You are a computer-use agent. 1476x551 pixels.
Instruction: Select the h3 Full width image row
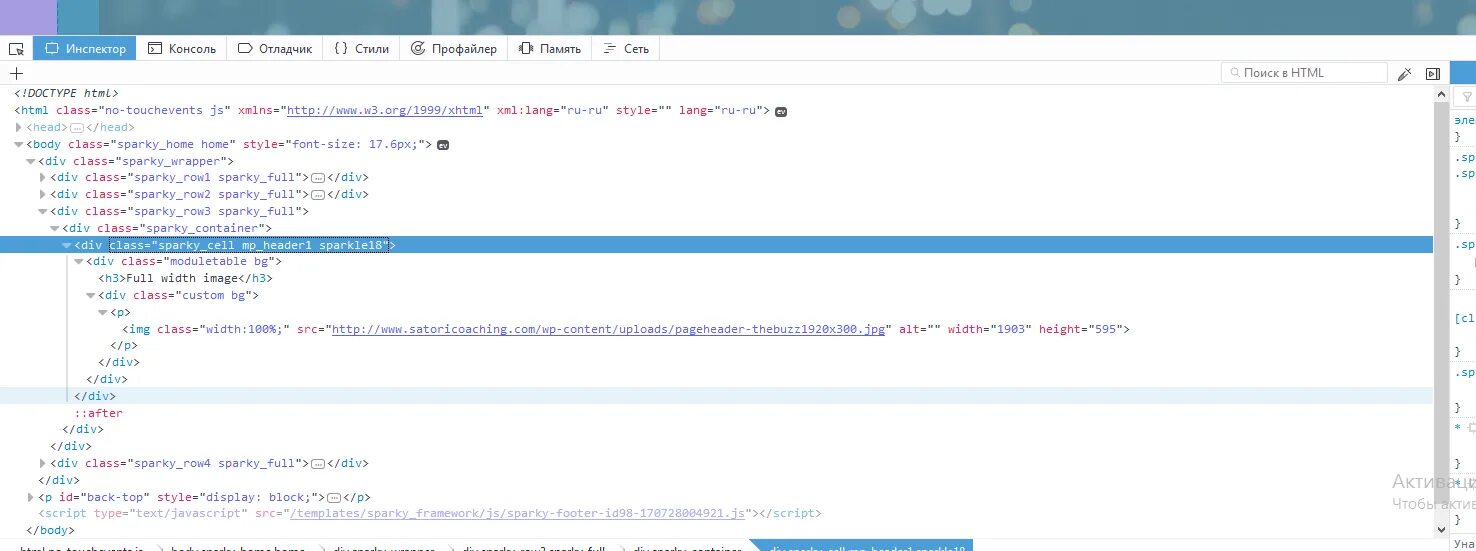click(x=716, y=279)
